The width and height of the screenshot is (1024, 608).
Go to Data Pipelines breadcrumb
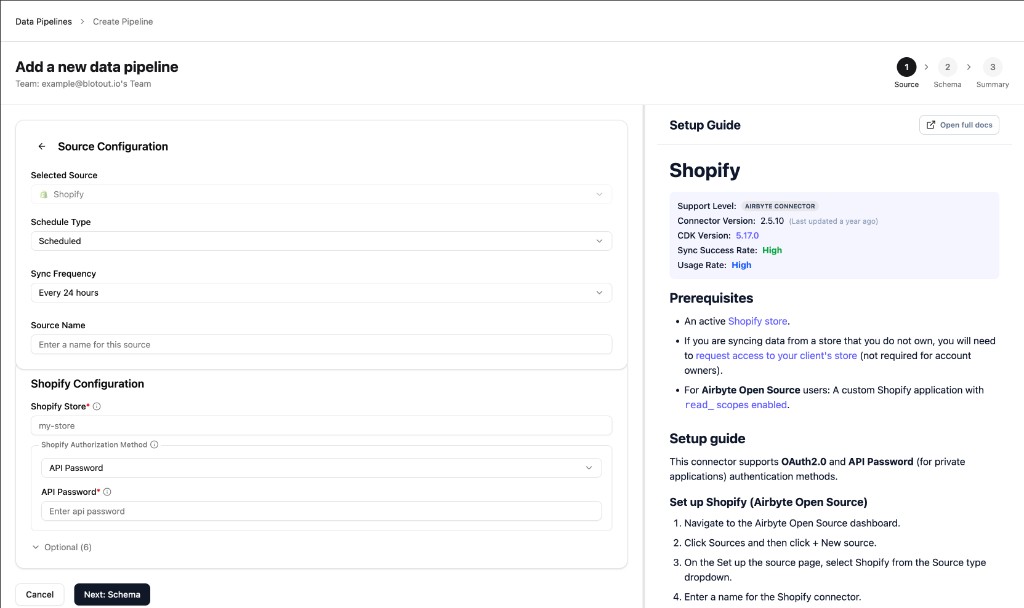44,22
